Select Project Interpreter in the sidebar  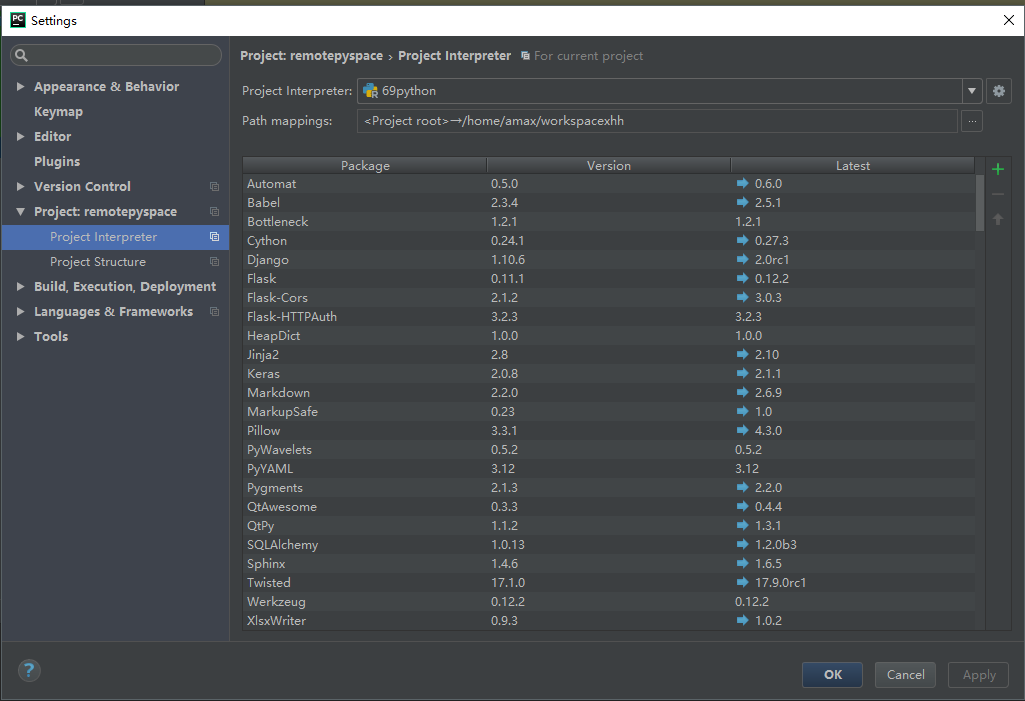coord(115,237)
